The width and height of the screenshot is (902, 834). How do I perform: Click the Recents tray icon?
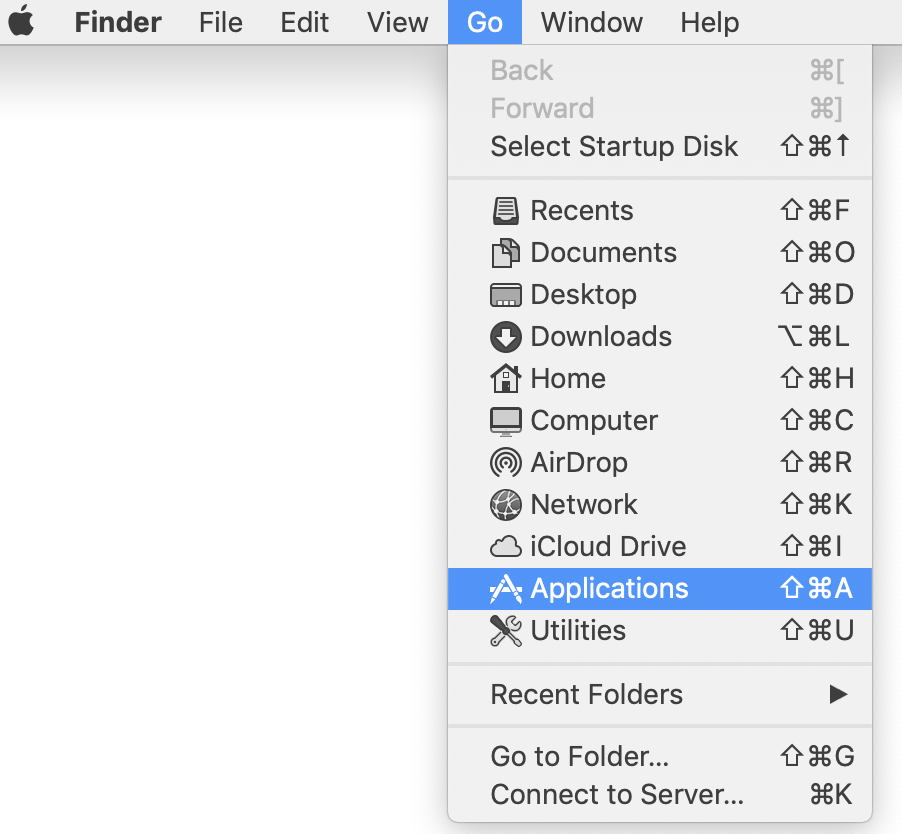click(506, 211)
